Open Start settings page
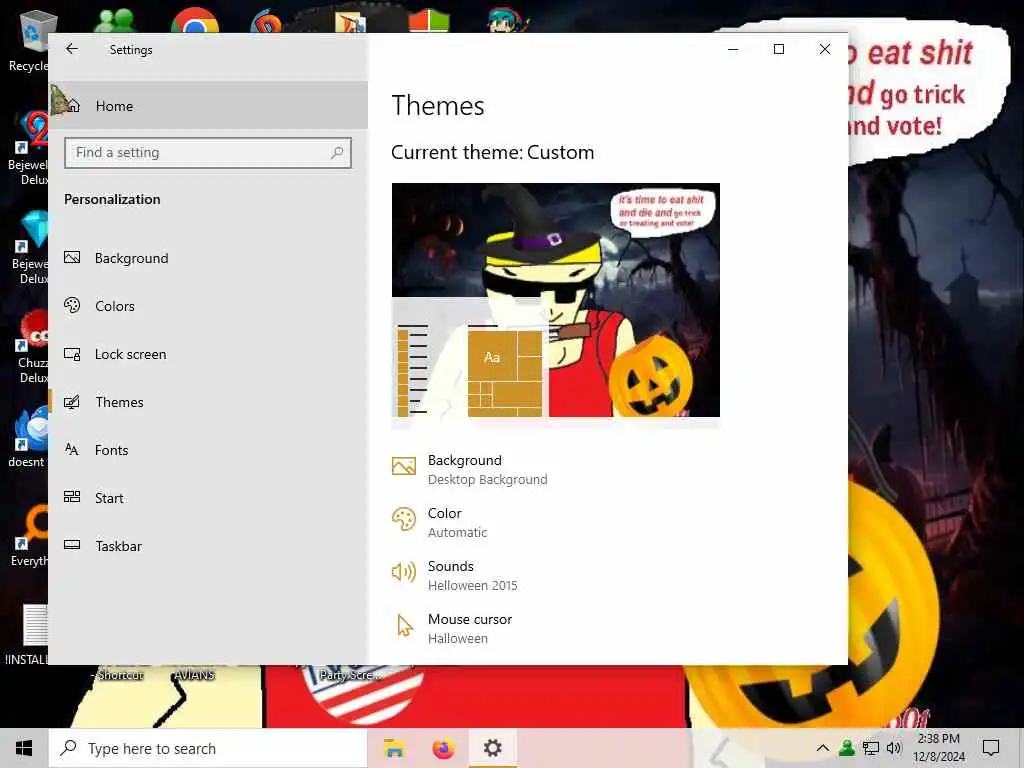The image size is (1024, 768). point(208,498)
